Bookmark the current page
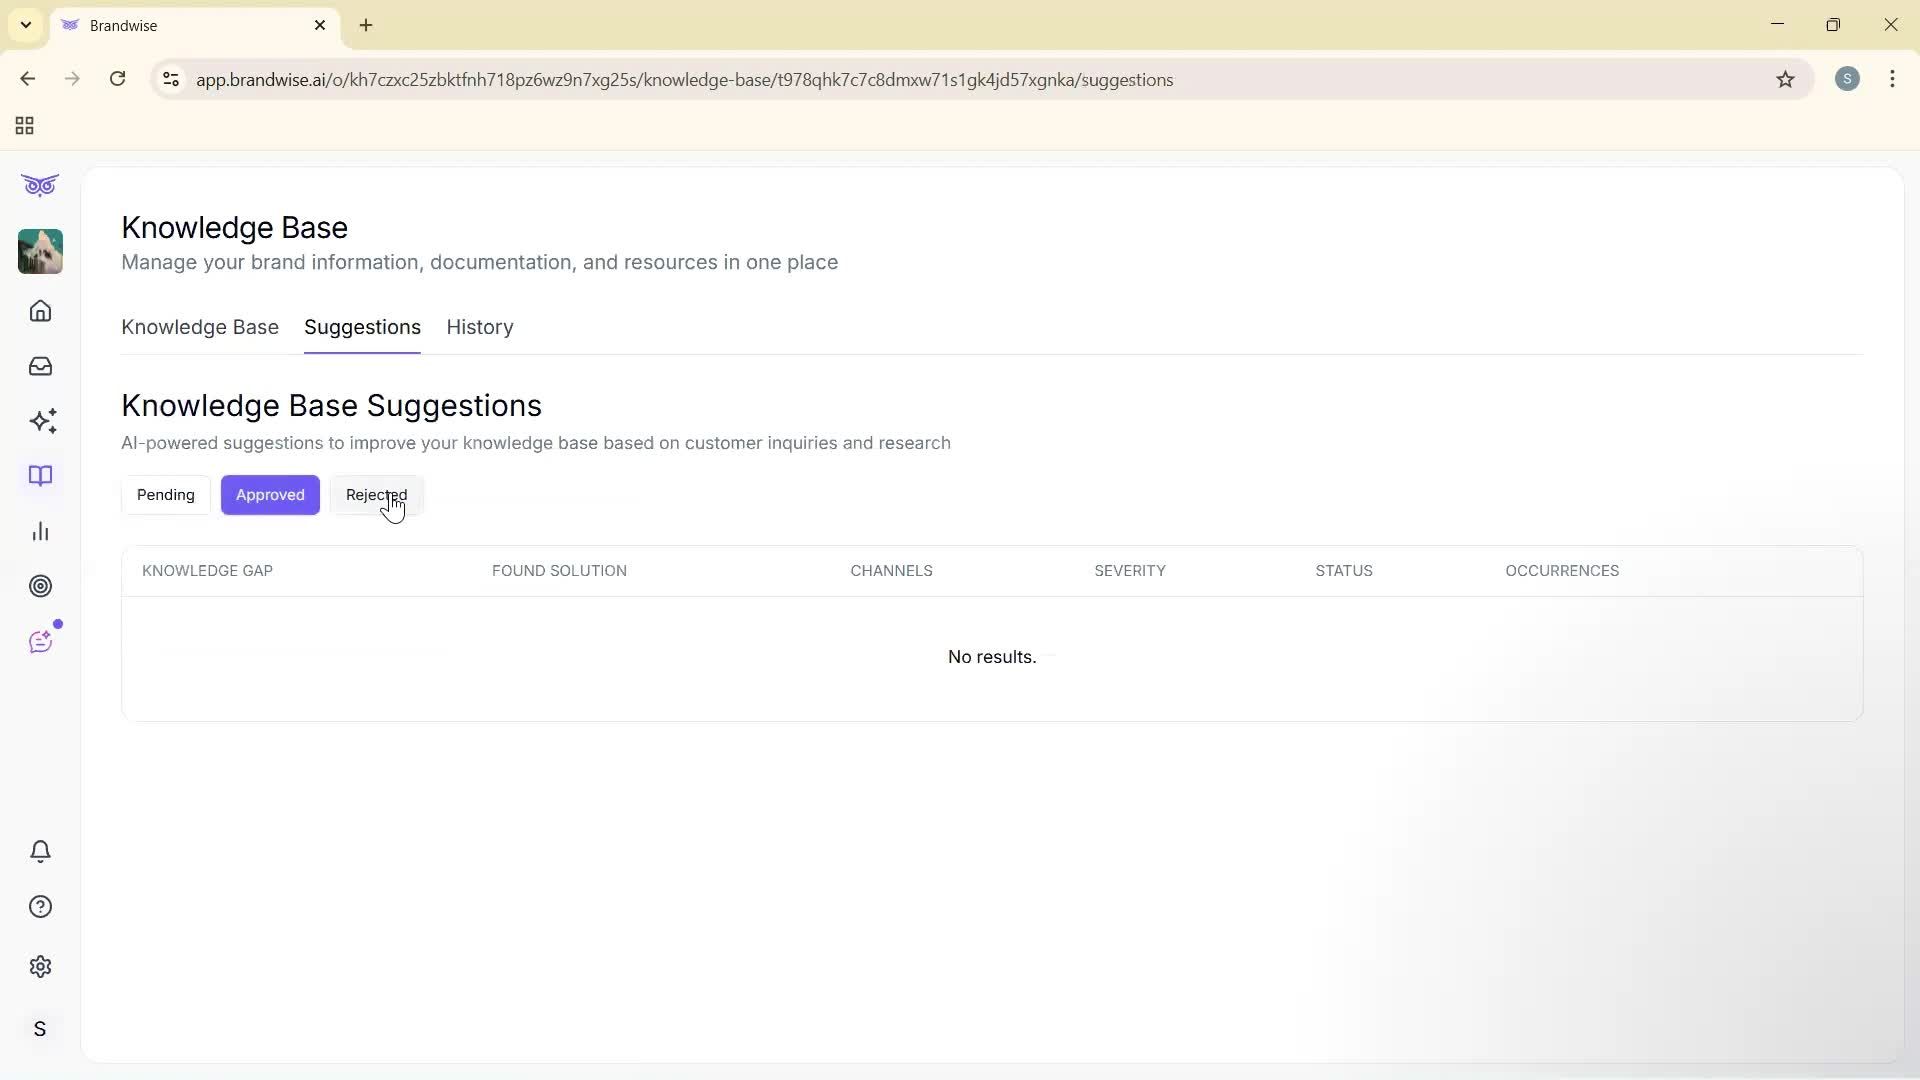The image size is (1920, 1080). pyautogui.click(x=1786, y=79)
